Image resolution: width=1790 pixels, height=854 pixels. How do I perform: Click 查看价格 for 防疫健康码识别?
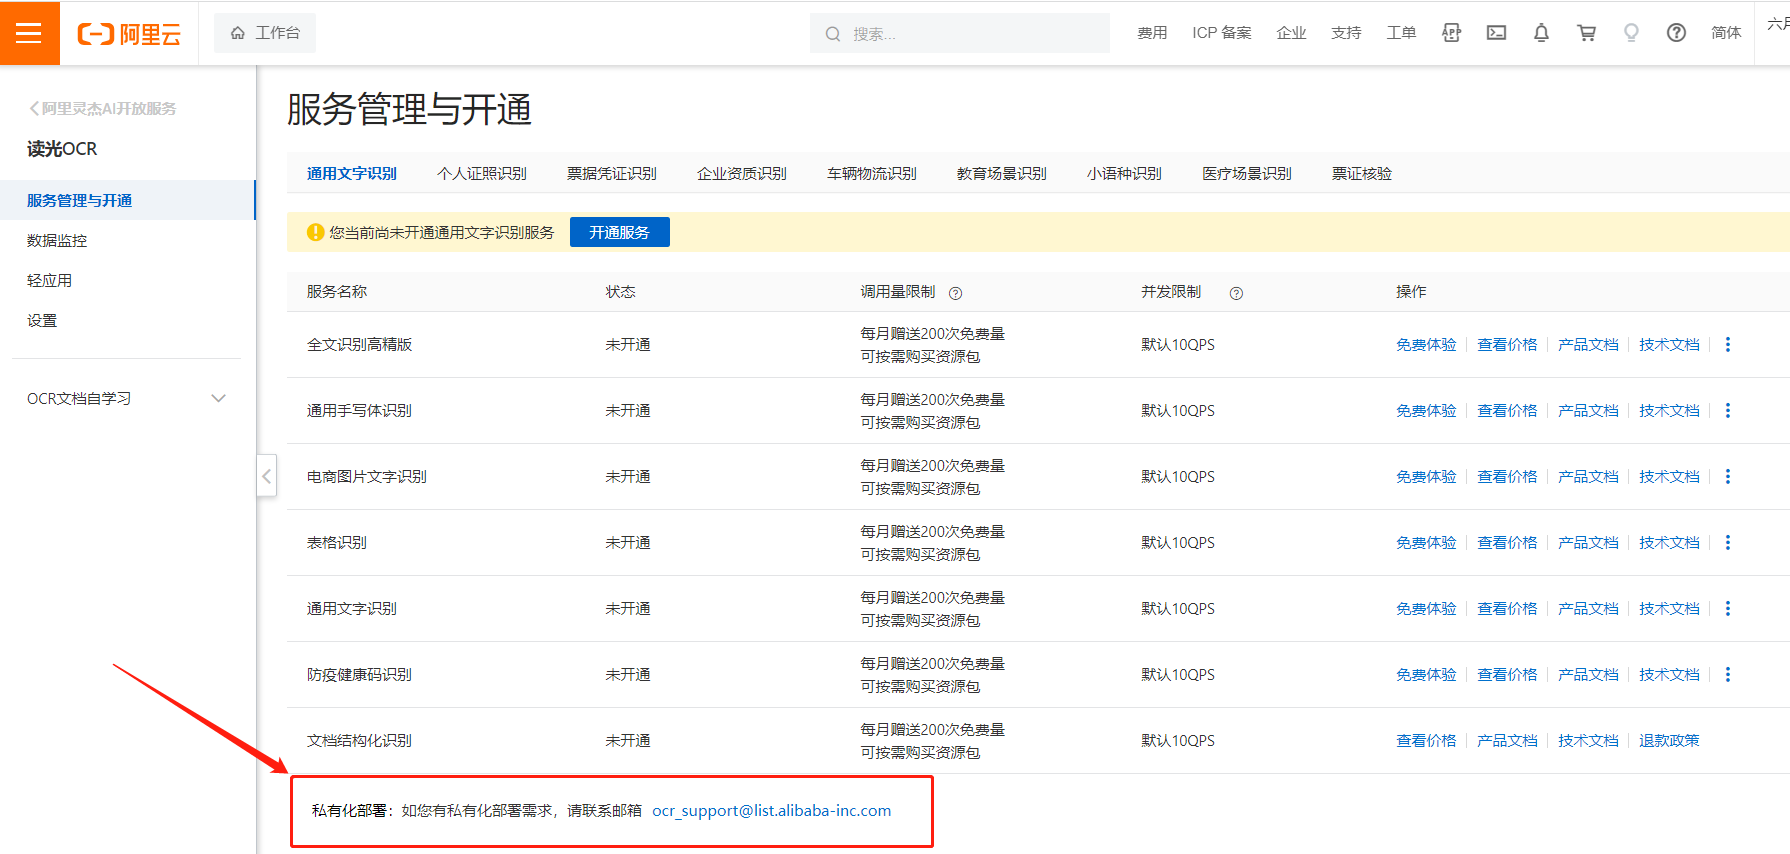[1507, 674]
